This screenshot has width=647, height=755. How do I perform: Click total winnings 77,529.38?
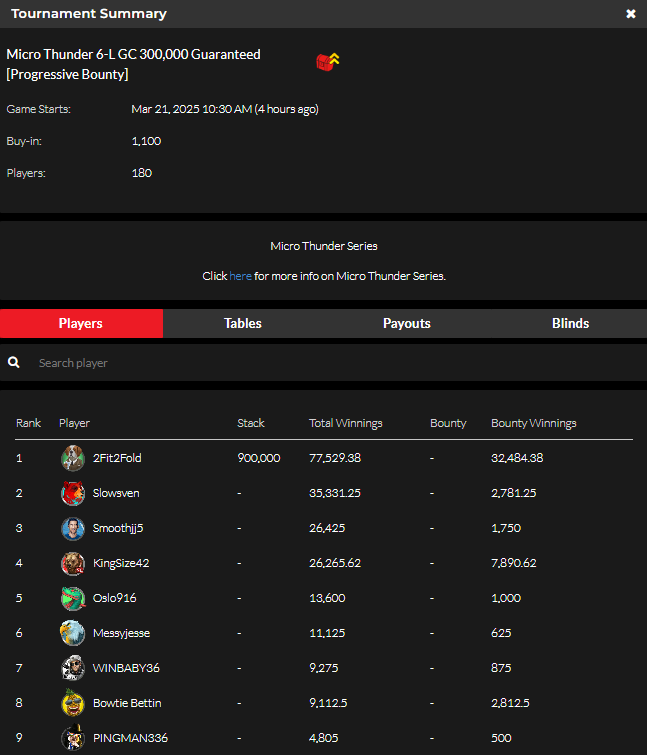coord(335,458)
